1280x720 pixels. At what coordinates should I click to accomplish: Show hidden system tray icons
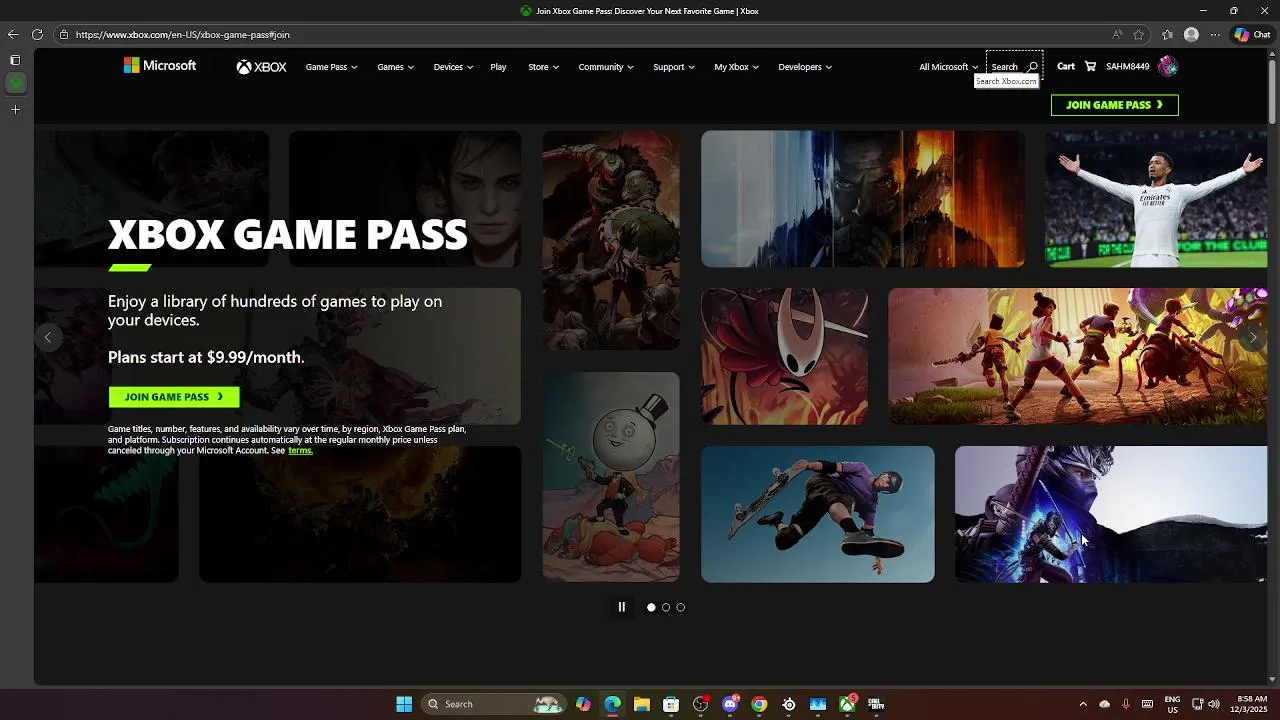coord(1083,704)
